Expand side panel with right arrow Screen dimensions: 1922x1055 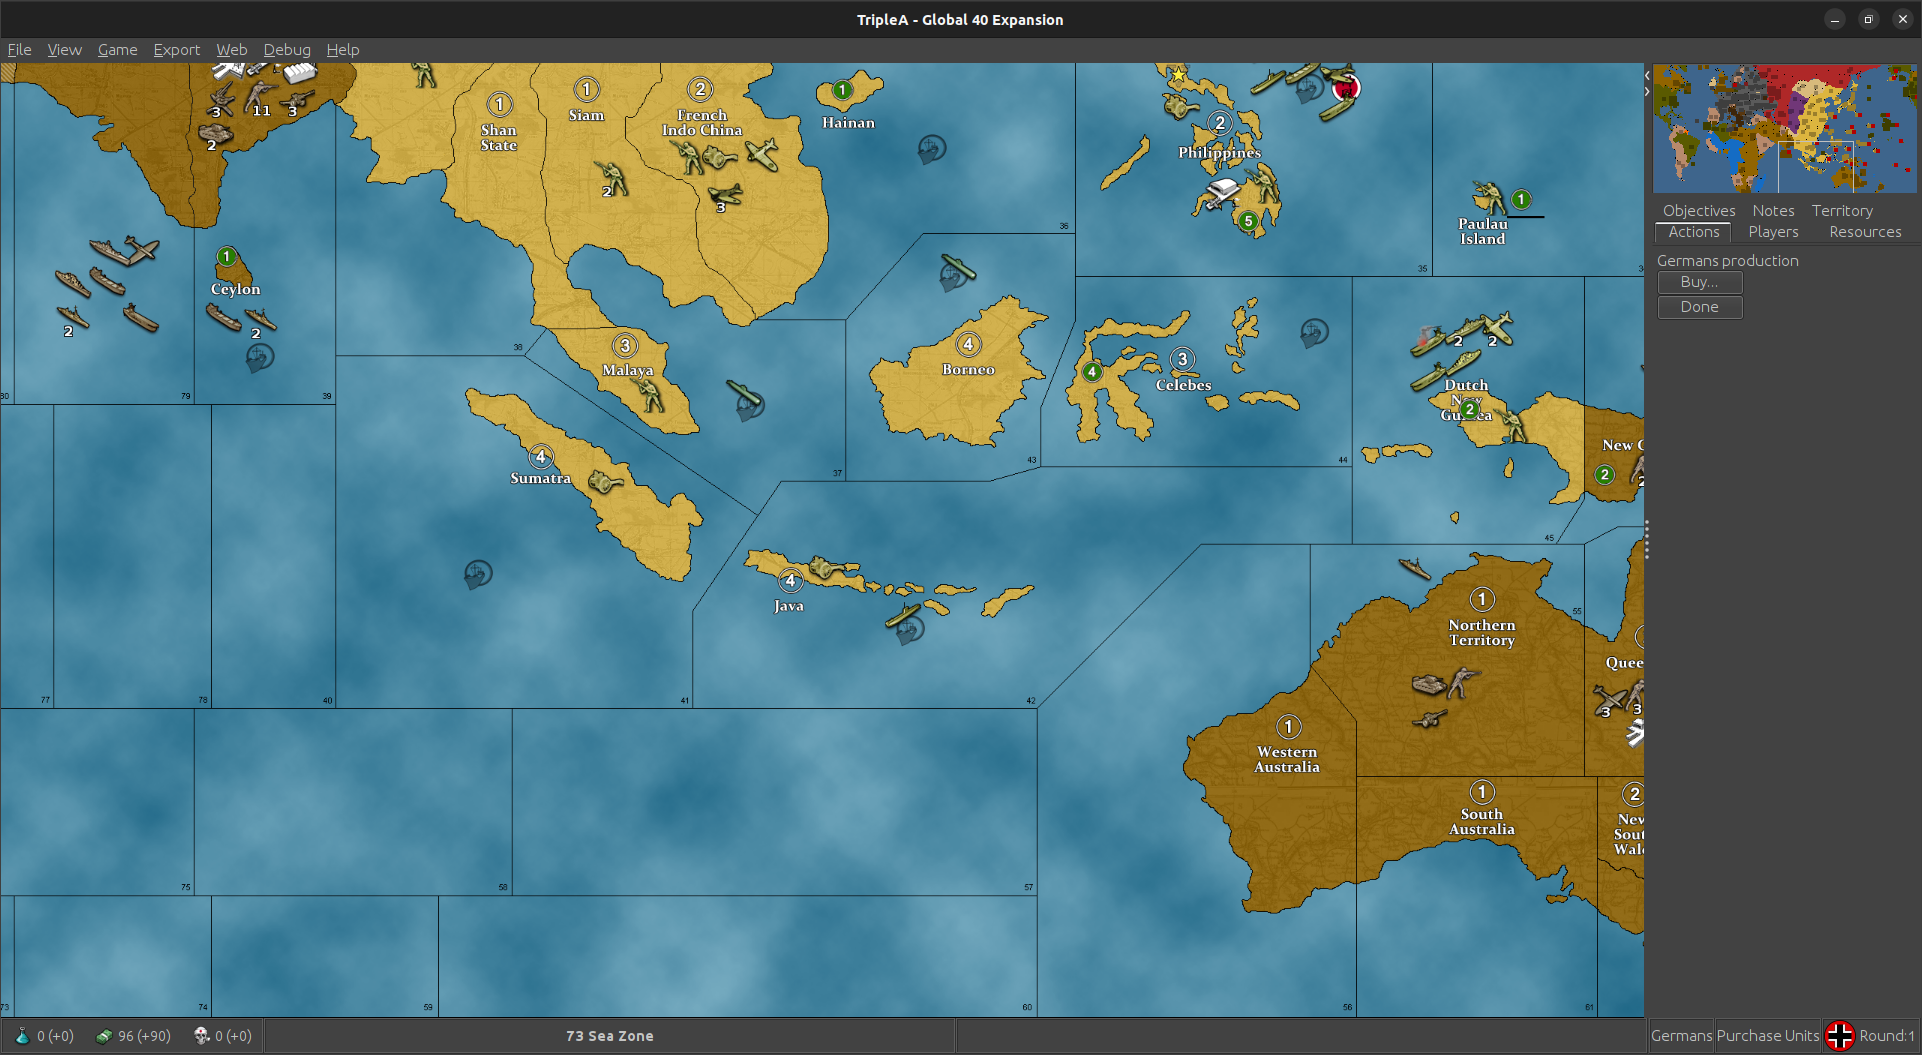click(x=1647, y=91)
